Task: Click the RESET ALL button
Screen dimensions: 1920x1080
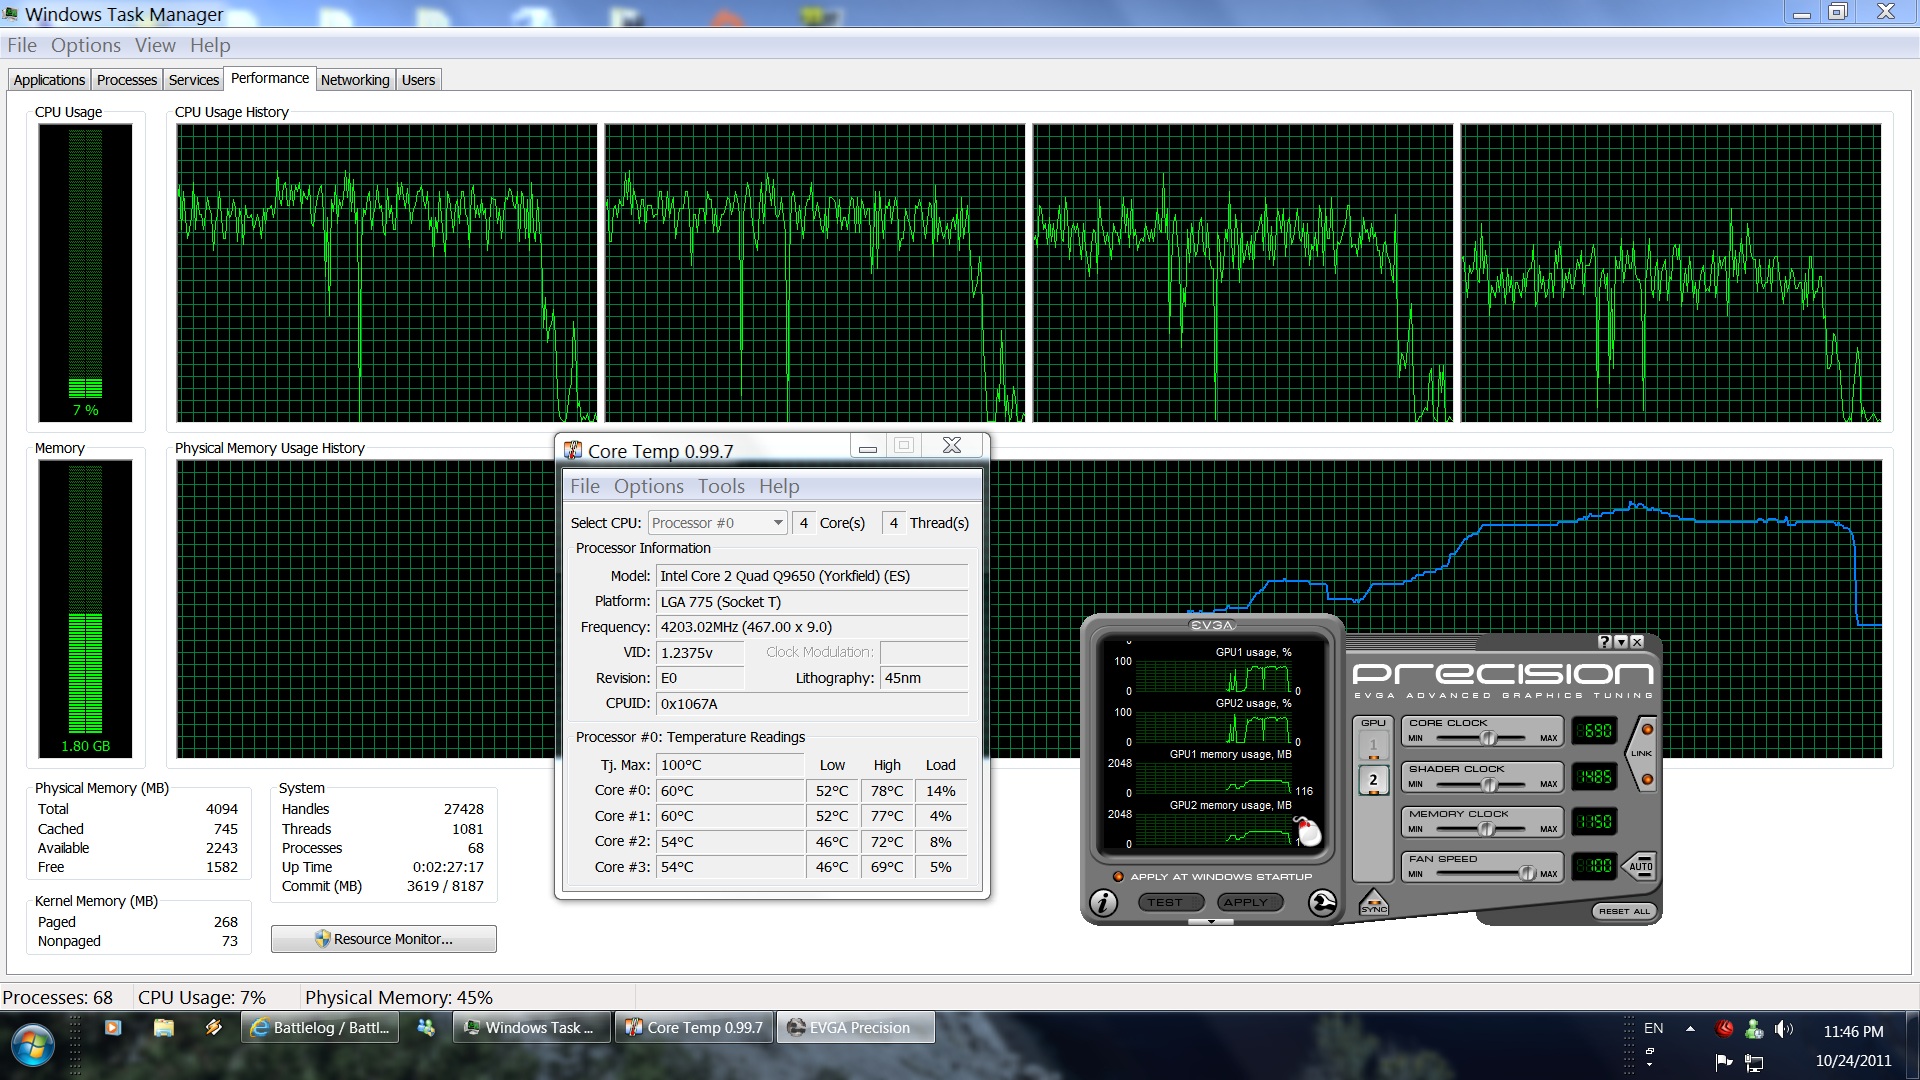Action: [1624, 911]
